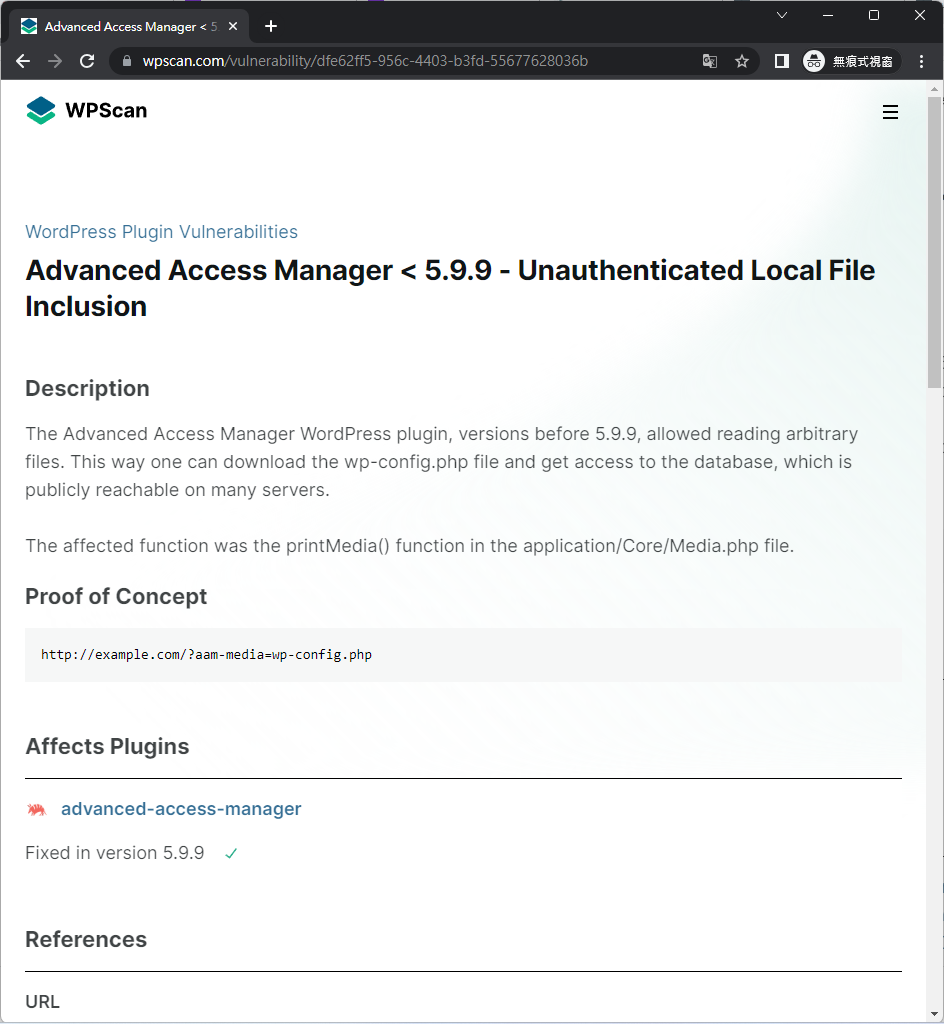
Task: Click the proof of concept URL code
Action: [206, 655]
